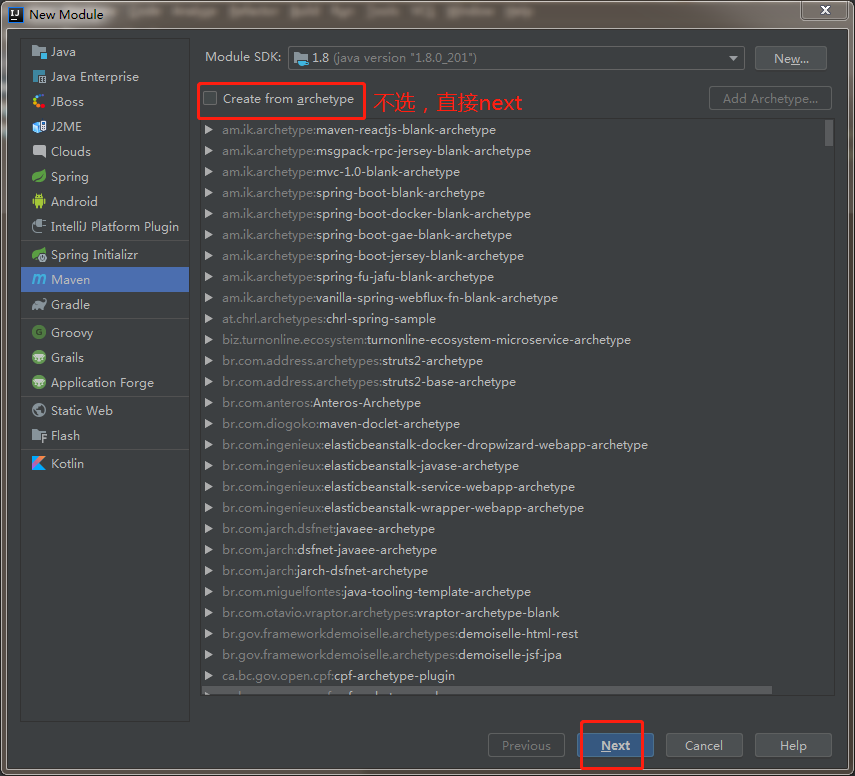
Task: Expand chrl-spring-sample archetype node
Action: [x=208, y=318]
